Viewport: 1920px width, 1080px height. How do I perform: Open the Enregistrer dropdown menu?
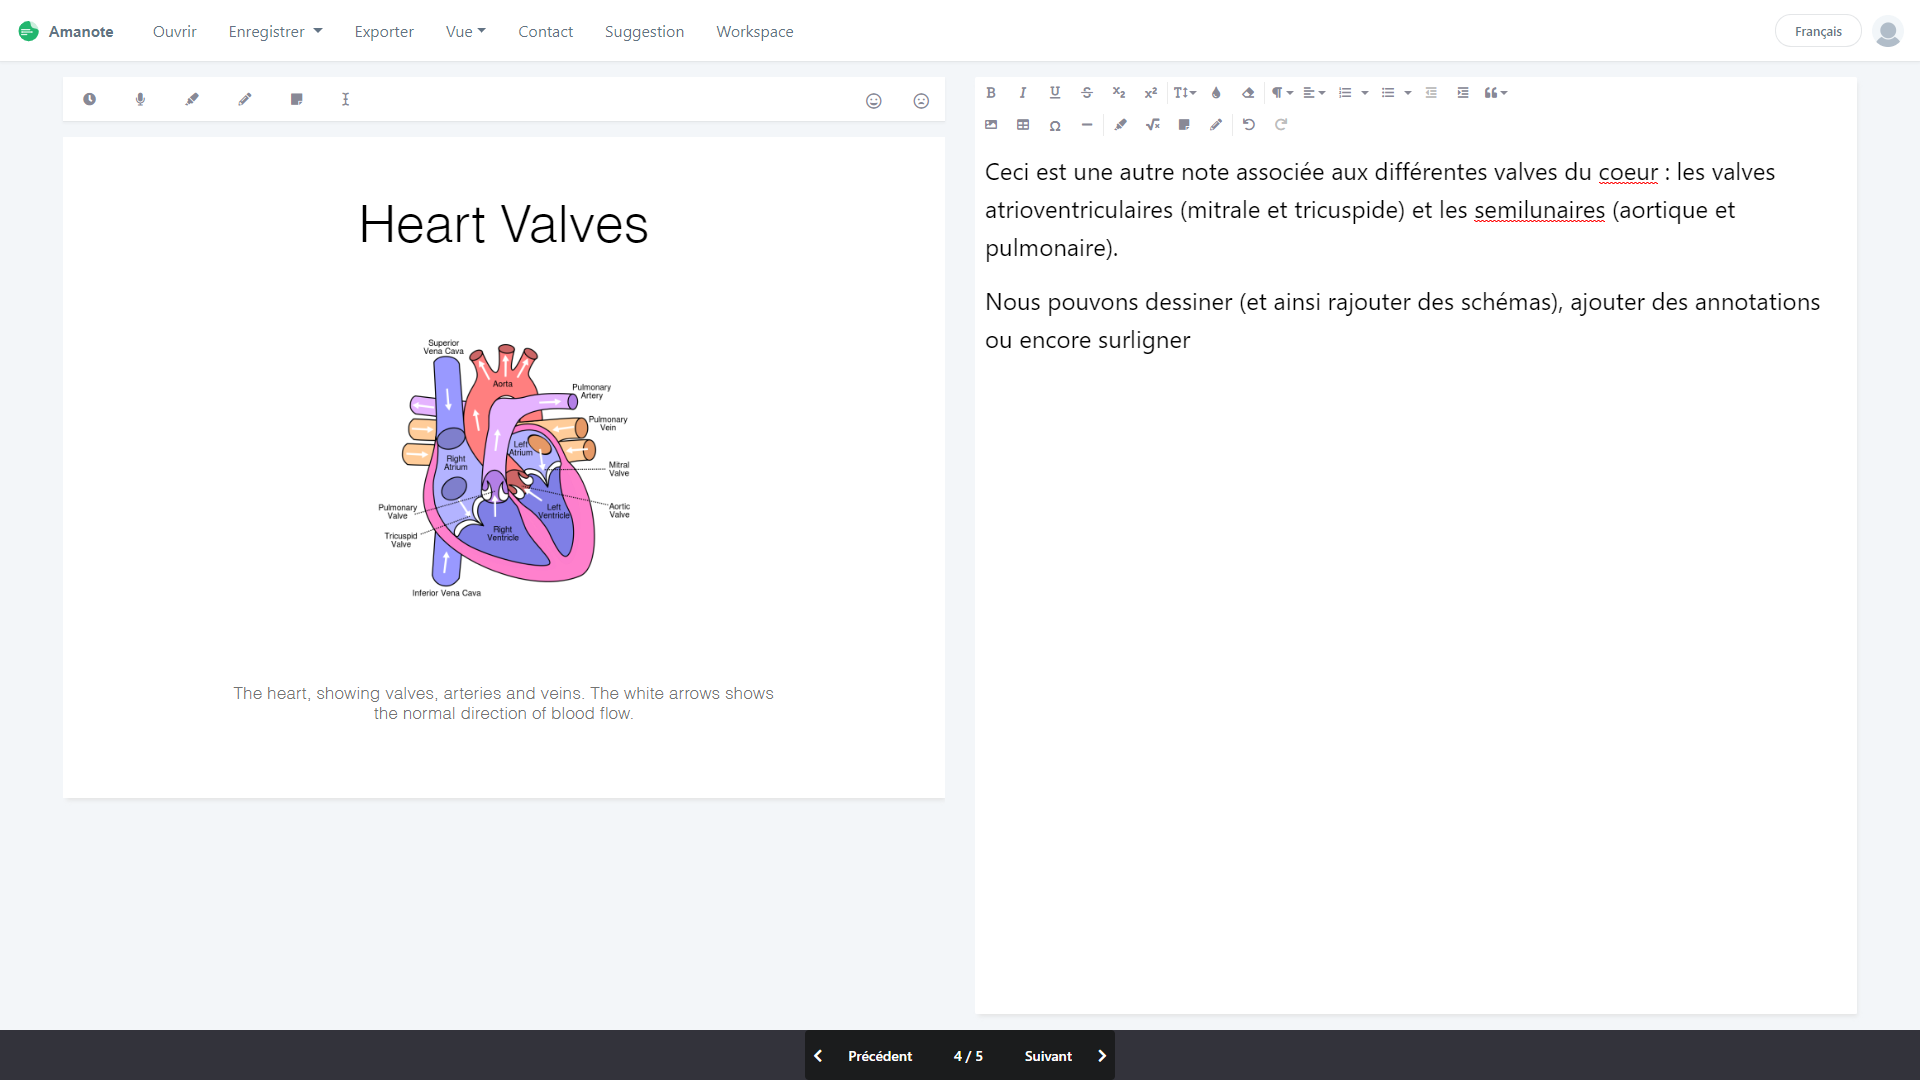pos(275,31)
